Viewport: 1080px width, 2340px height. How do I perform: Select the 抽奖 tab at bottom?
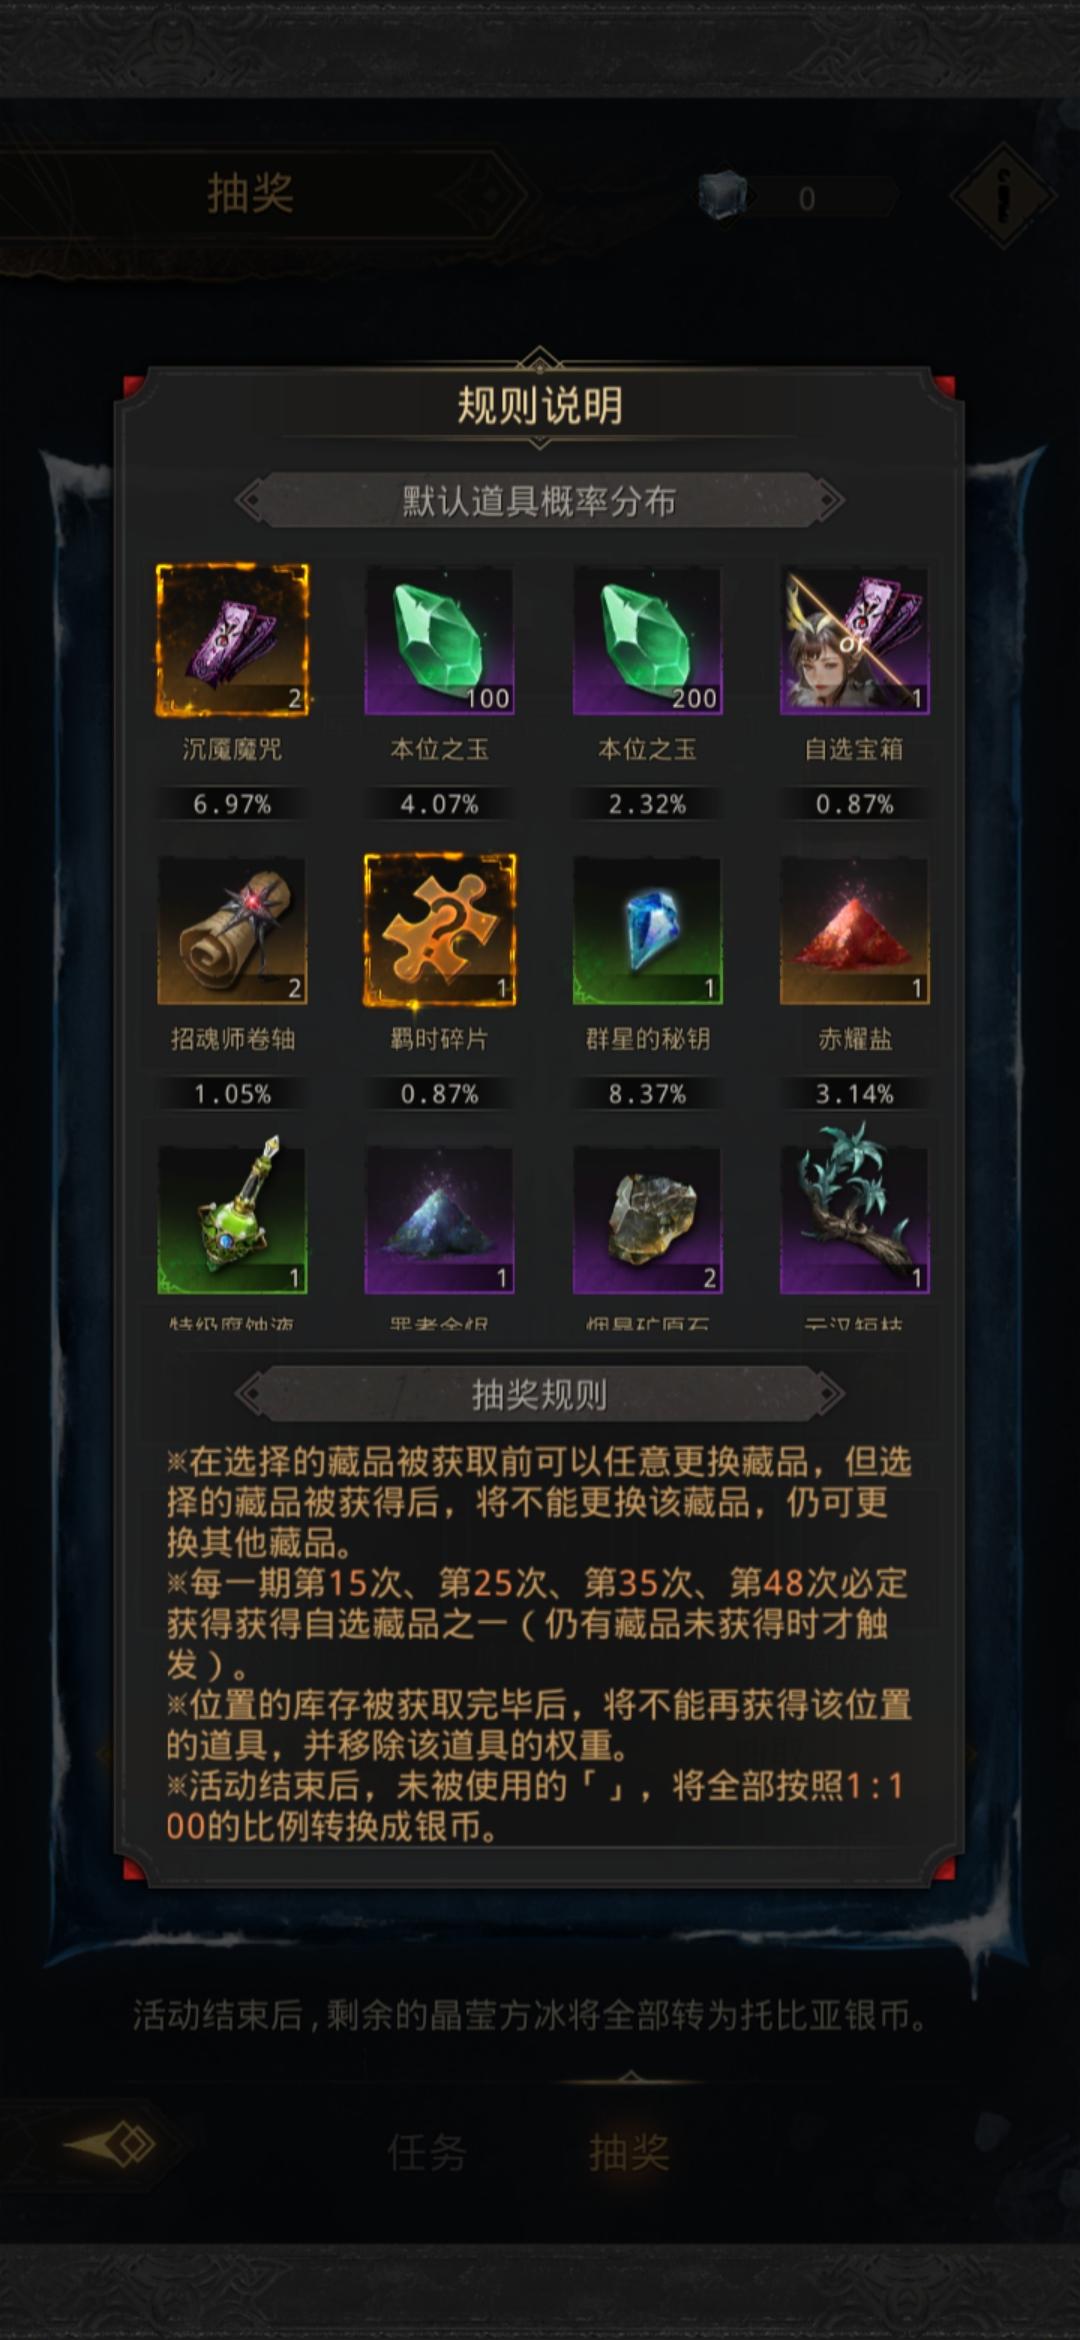tap(629, 2152)
